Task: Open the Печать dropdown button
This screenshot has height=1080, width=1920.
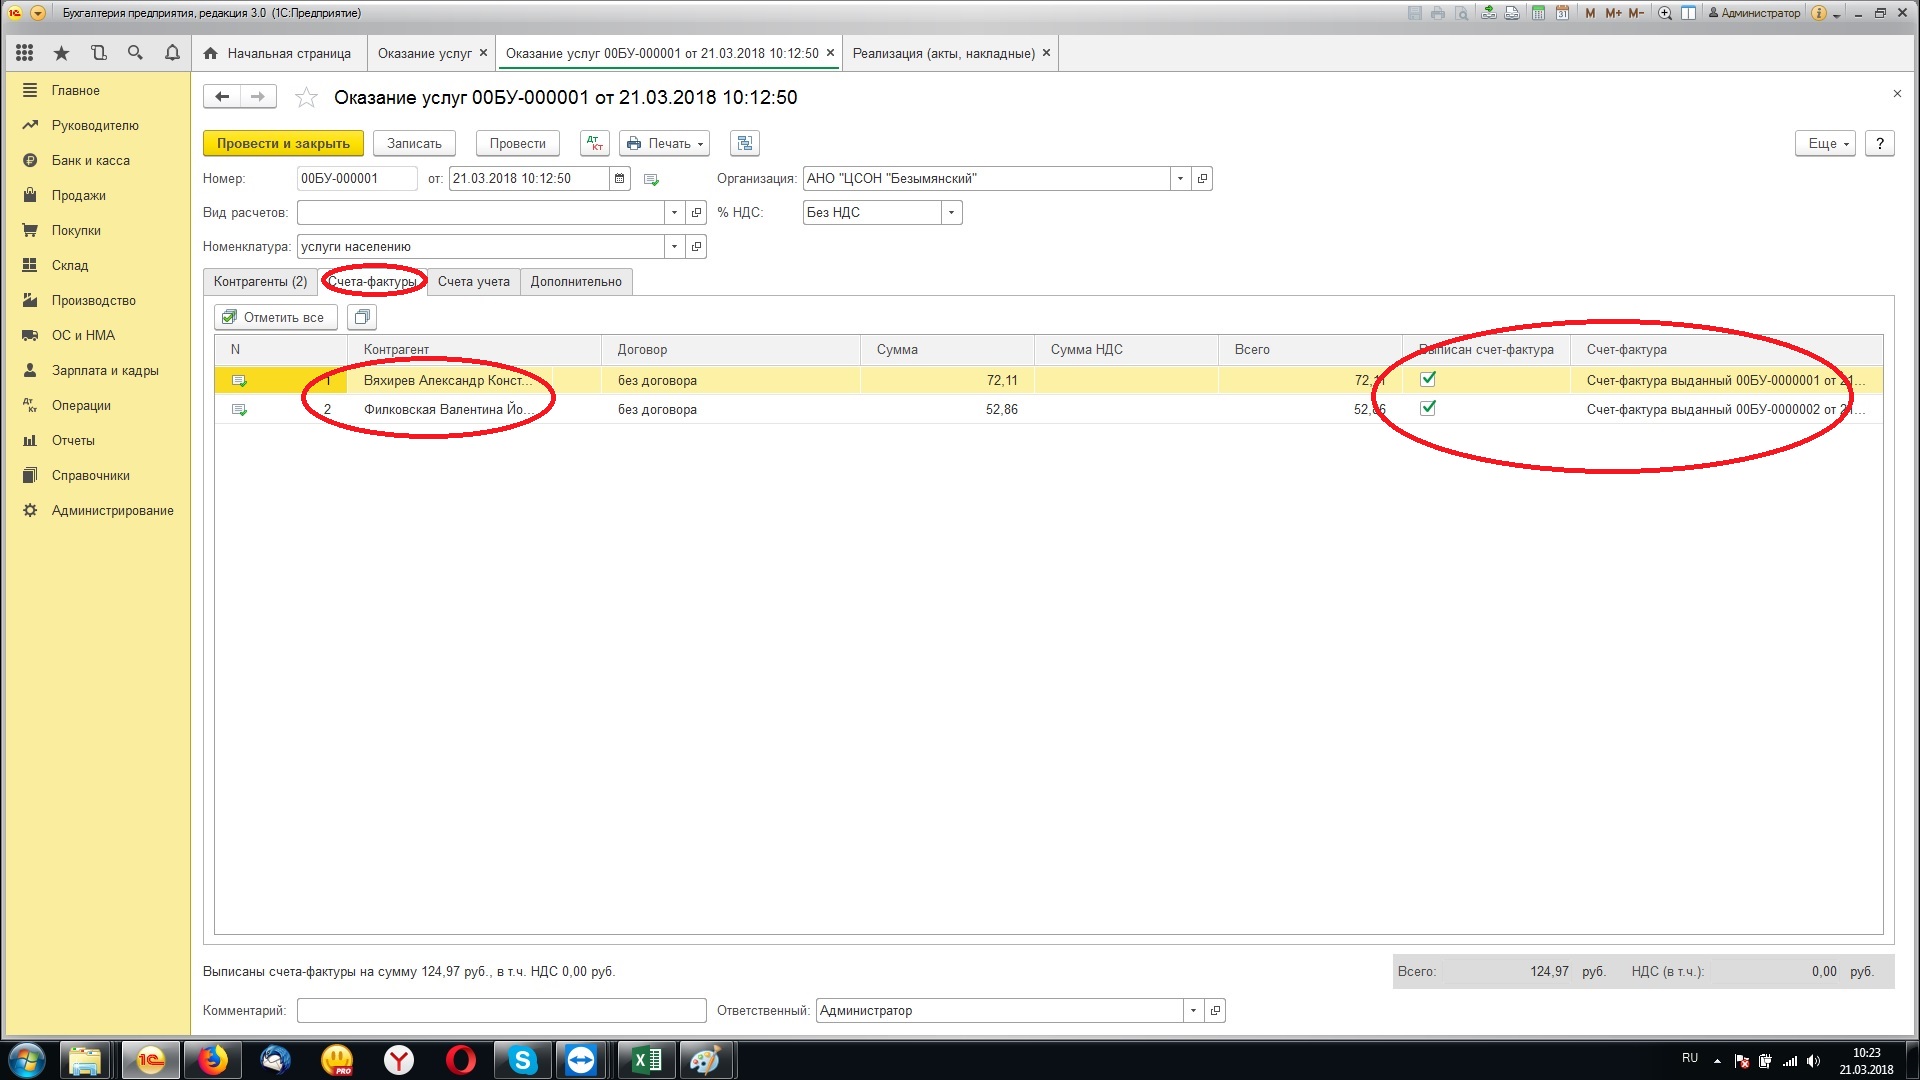Action: pyautogui.click(x=664, y=143)
